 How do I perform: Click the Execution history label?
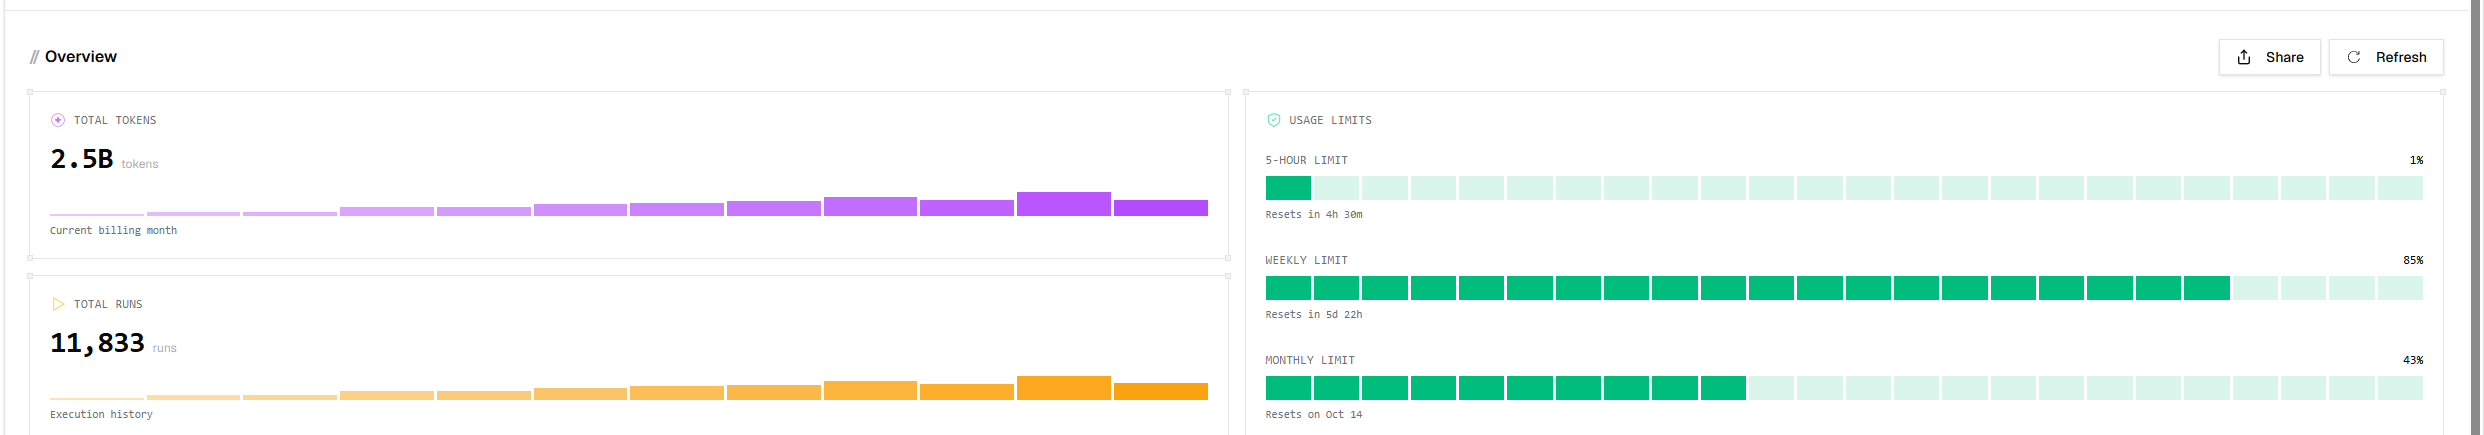[101, 414]
